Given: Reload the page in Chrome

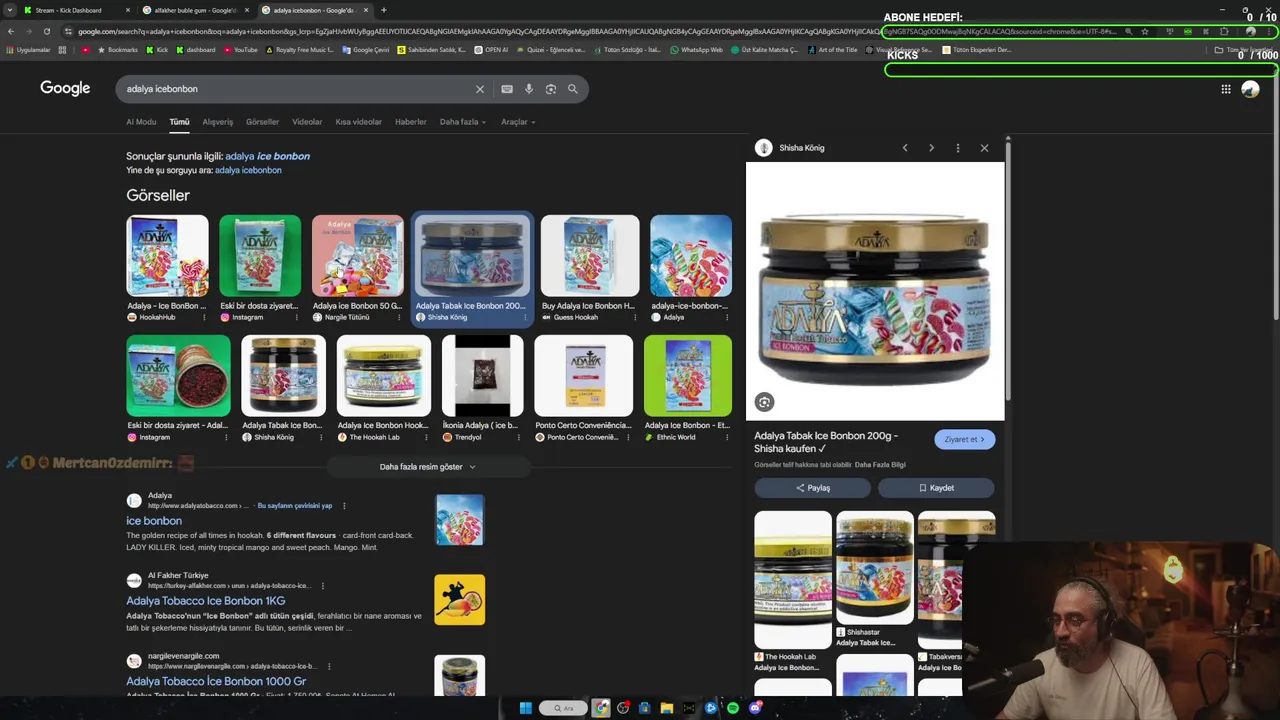Looking at the screenshot, I should point(46,31).
